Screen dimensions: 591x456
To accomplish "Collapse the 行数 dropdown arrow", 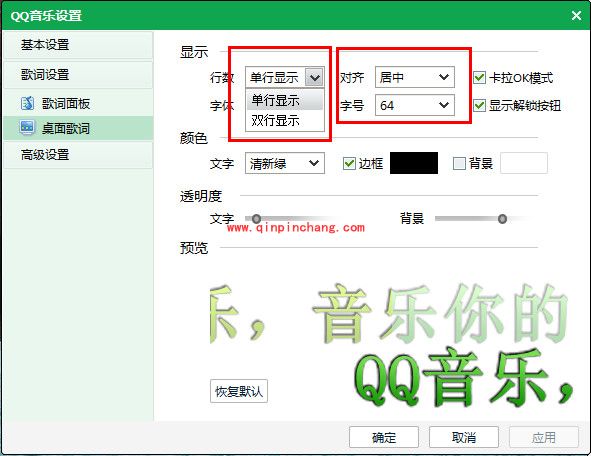I will [x=314, y=78].
